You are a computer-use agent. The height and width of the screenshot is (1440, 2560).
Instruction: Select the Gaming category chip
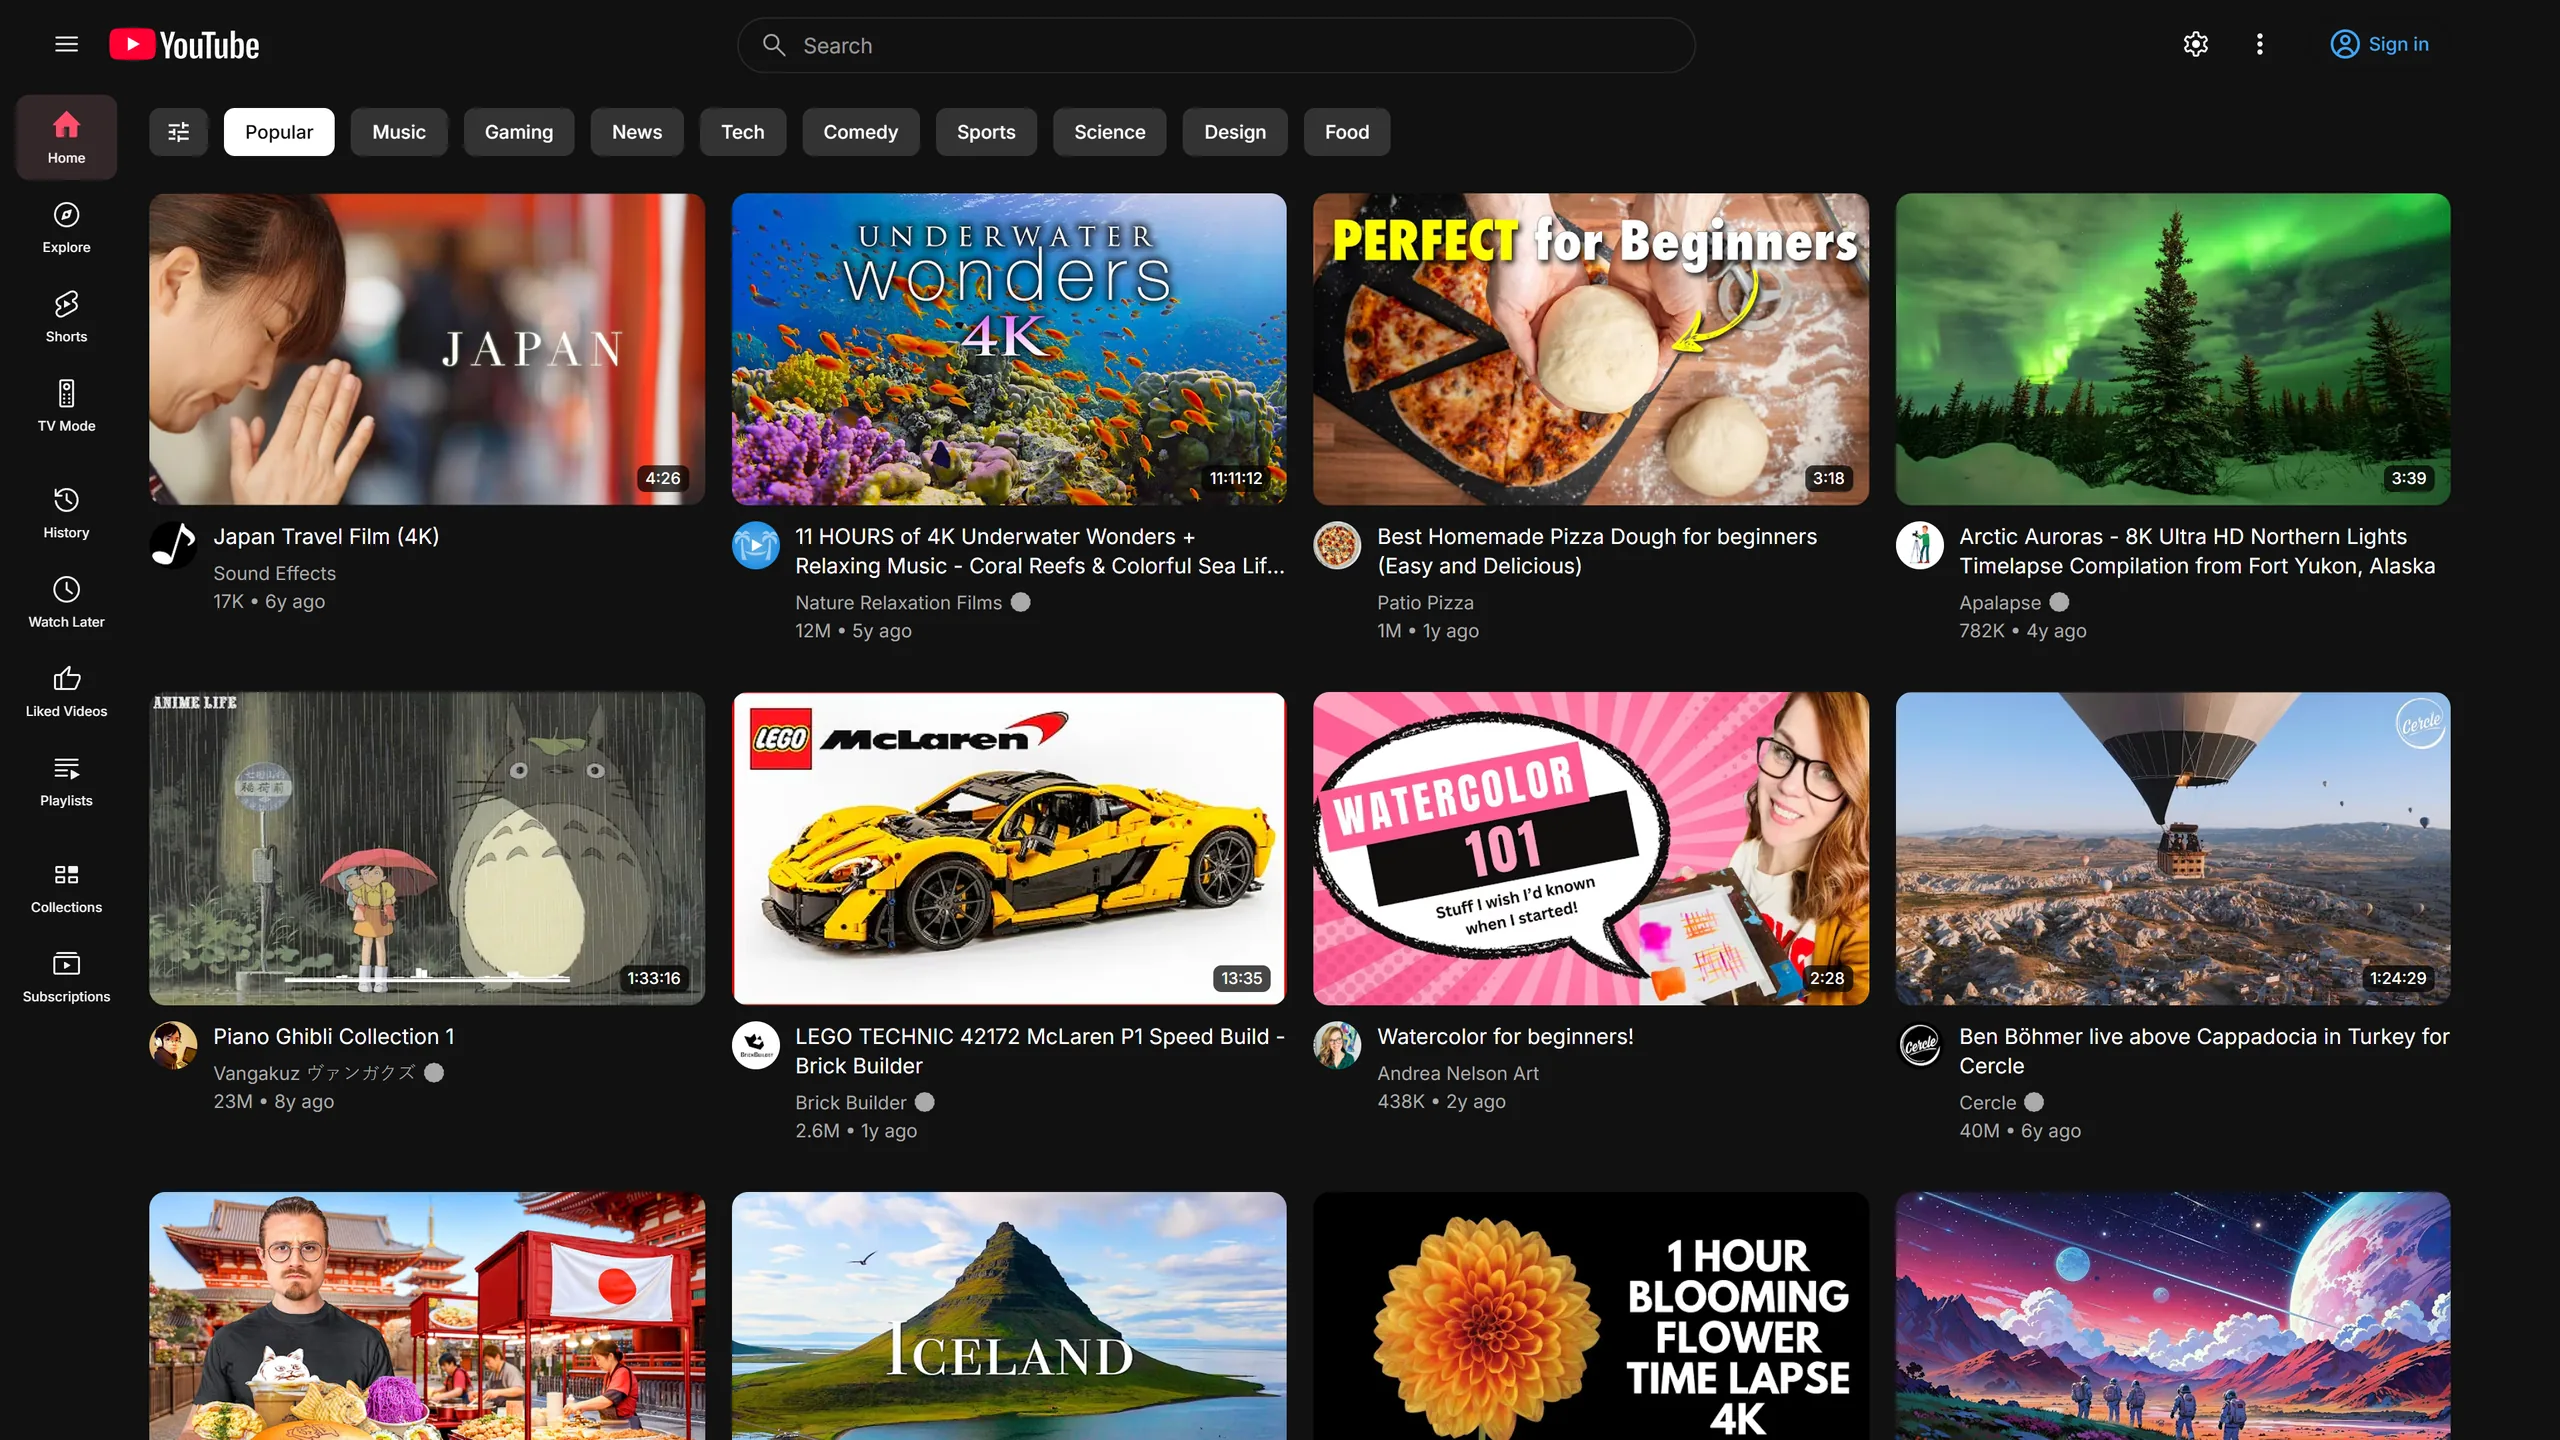(x=518, y=132)
